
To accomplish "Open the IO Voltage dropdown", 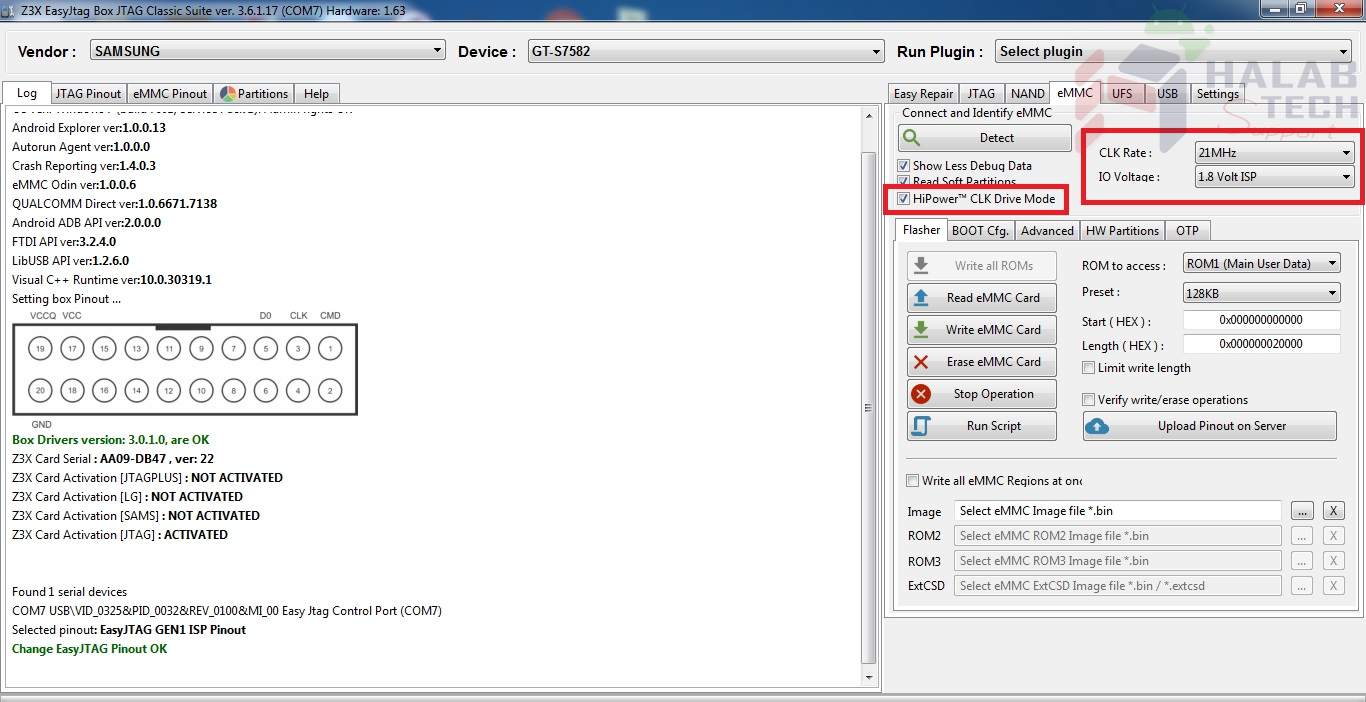I will click(1274, 177).
